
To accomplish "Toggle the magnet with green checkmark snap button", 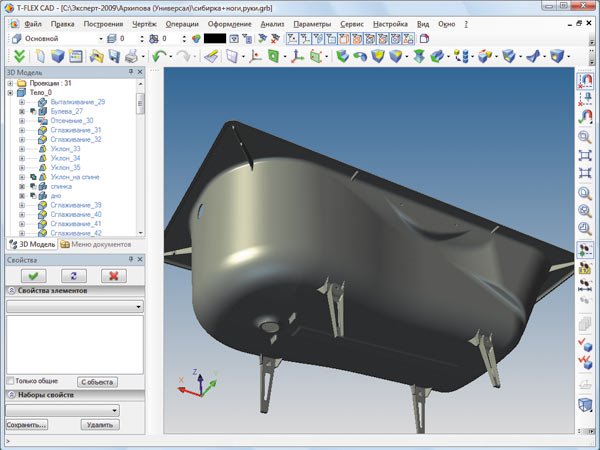I will click(x=585, y=117).
